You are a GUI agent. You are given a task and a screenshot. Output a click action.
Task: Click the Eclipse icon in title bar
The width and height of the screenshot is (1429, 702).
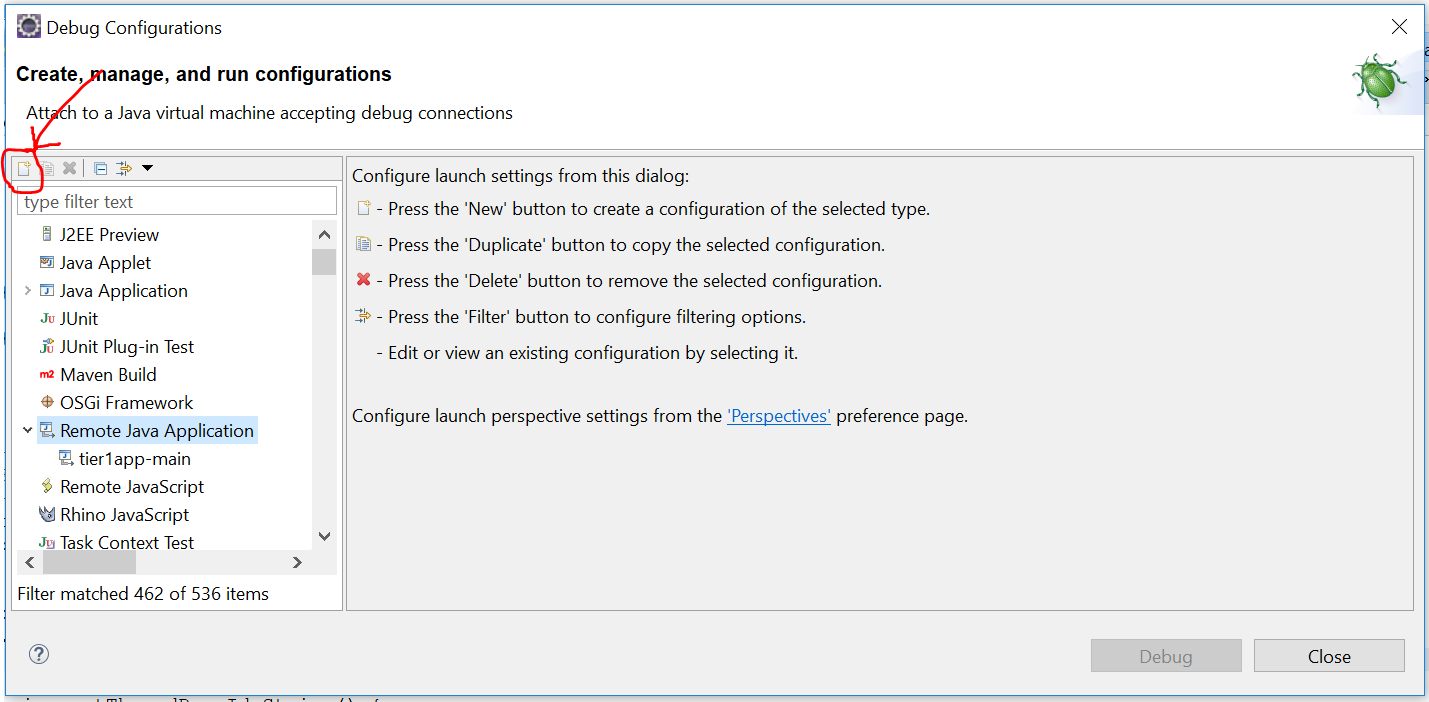click(x=28, y=27)
